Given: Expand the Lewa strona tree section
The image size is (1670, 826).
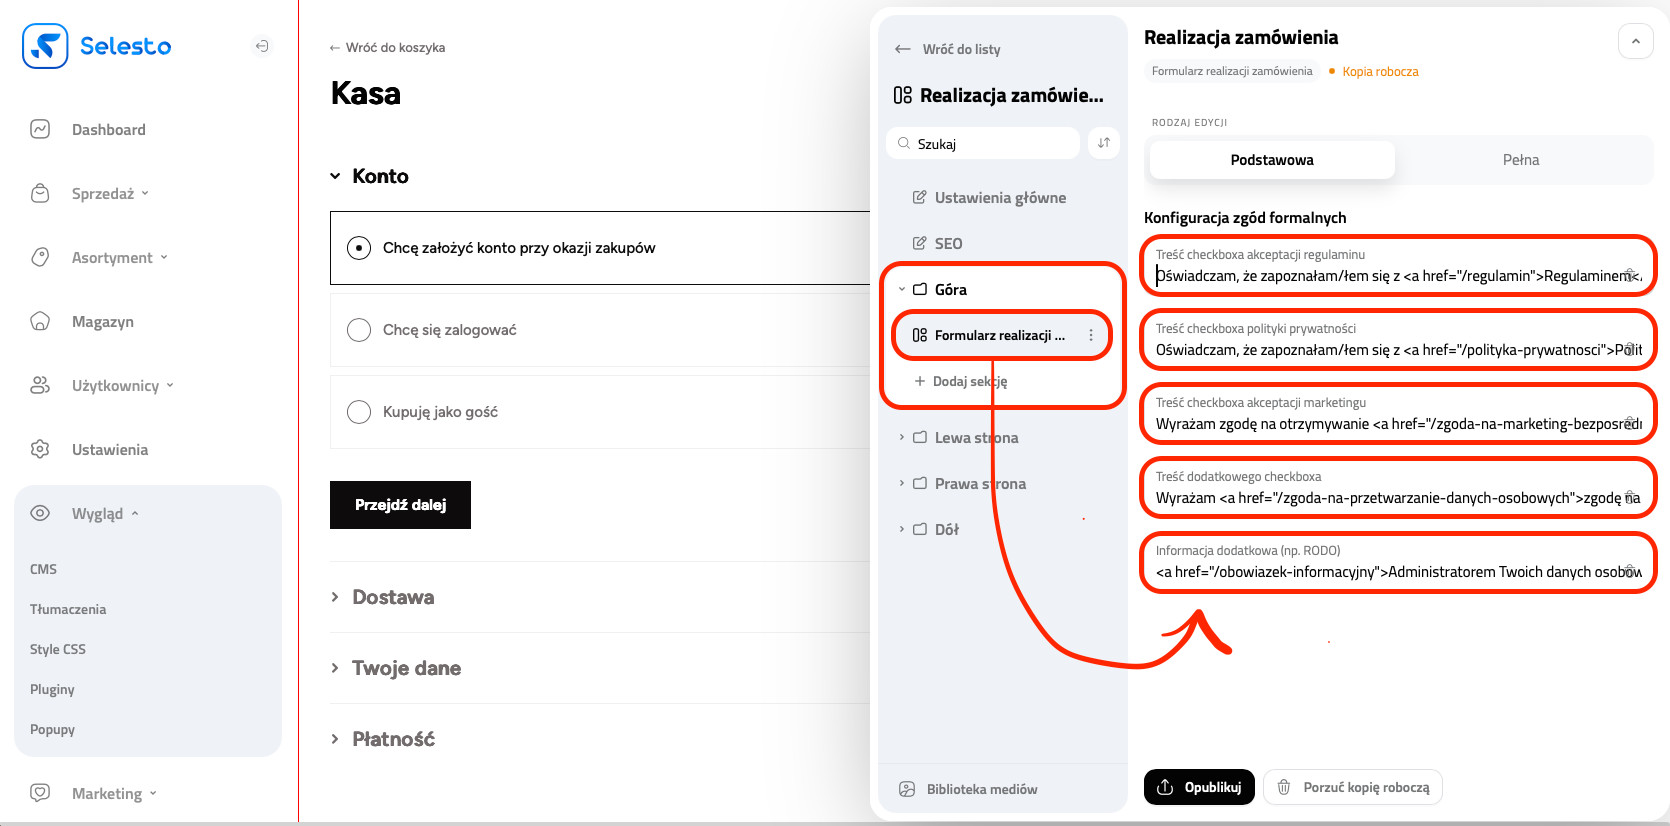Looking at the screenshot, I should tap(902, 438).
